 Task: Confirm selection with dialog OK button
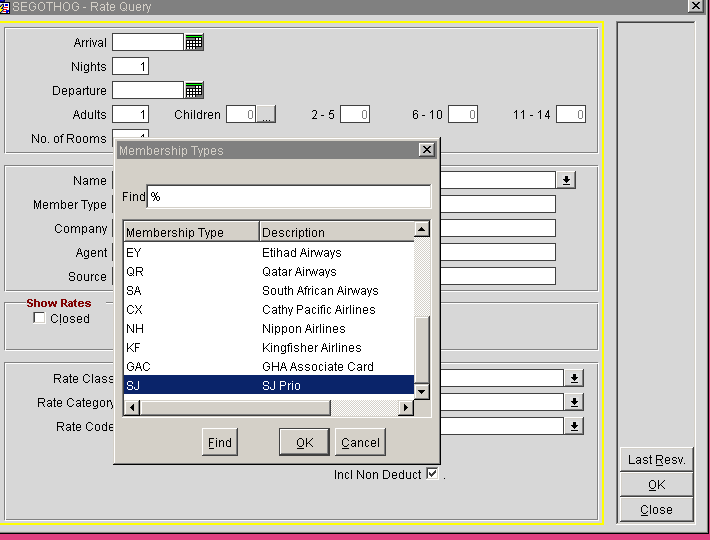[304, 442]
